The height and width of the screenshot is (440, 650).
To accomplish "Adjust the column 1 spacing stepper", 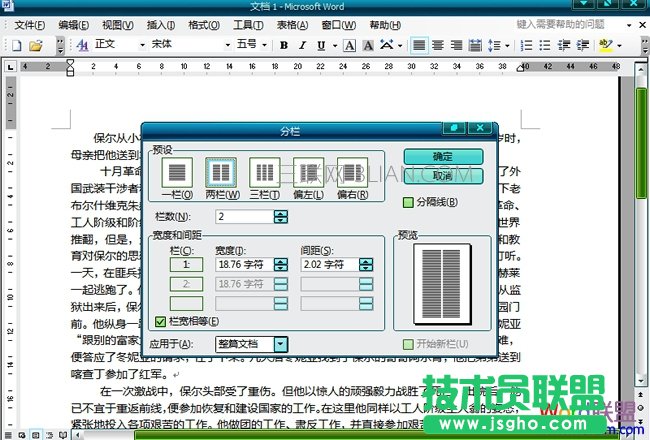I will pyautogui.click(x=366, y=265).
